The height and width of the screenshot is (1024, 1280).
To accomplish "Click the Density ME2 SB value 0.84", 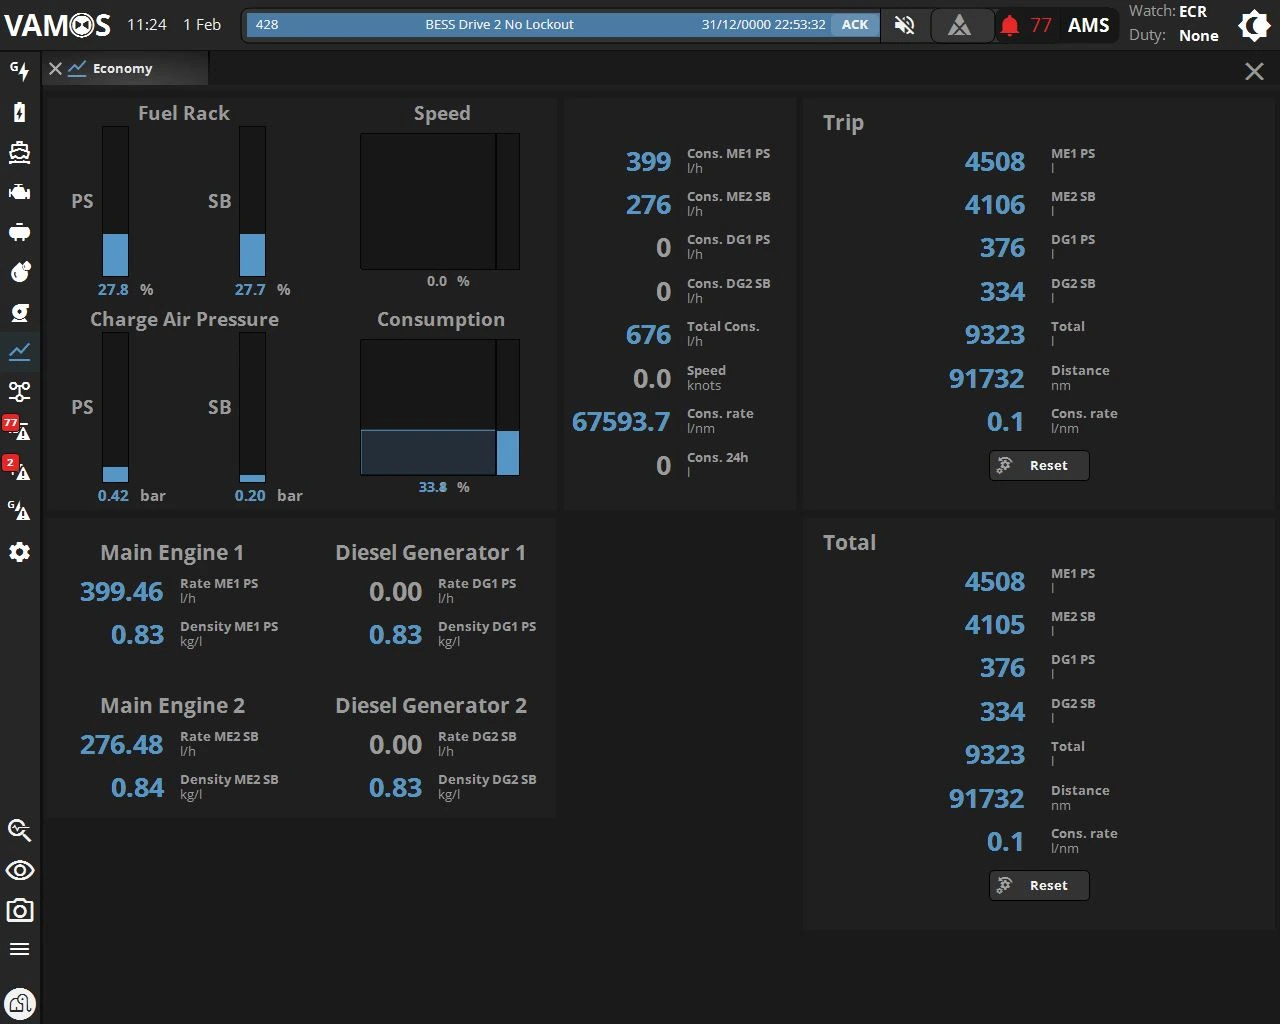I will 137,787.
